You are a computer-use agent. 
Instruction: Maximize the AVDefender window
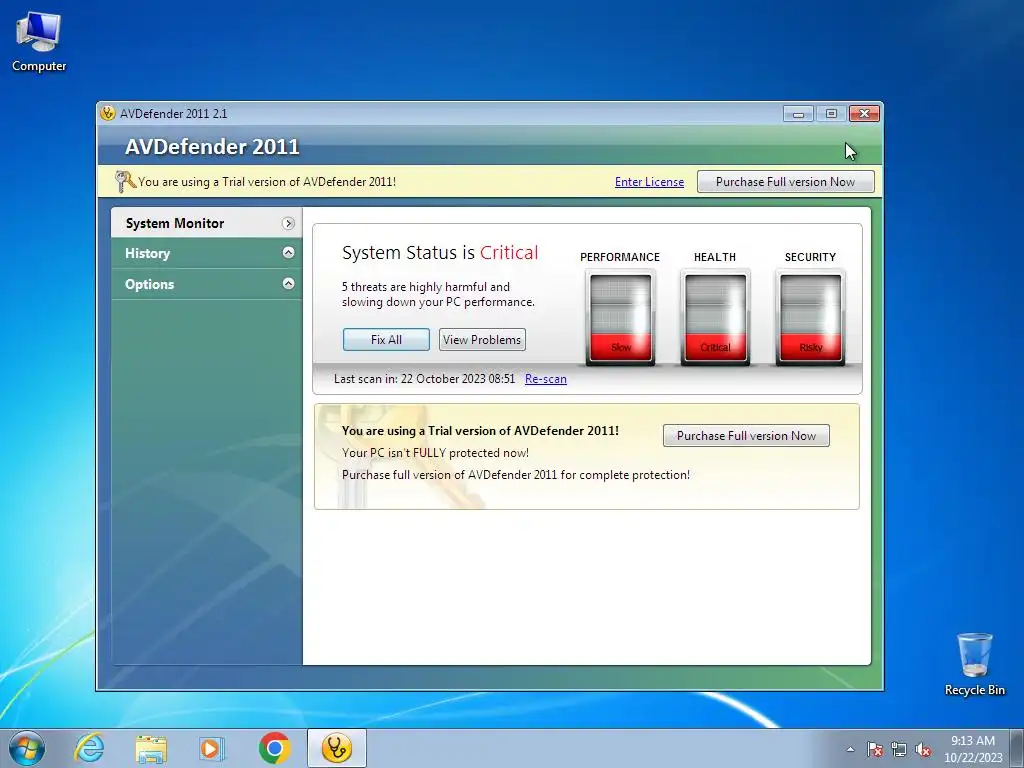click(831, 114)
